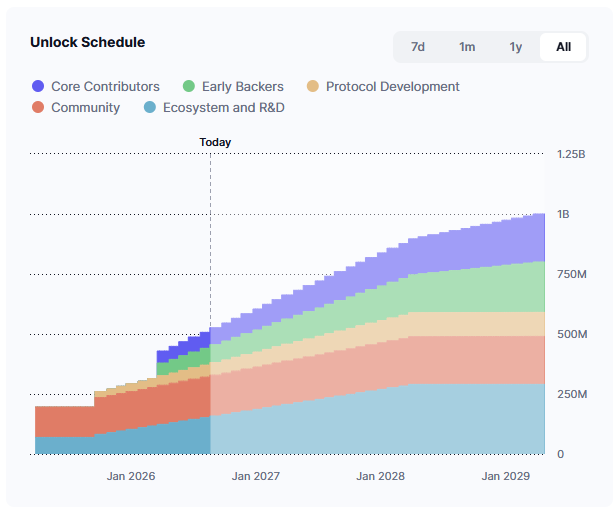This screenshot has height=509, width=616.
Task: Click the Community legend label
Action: coord(86,108)
